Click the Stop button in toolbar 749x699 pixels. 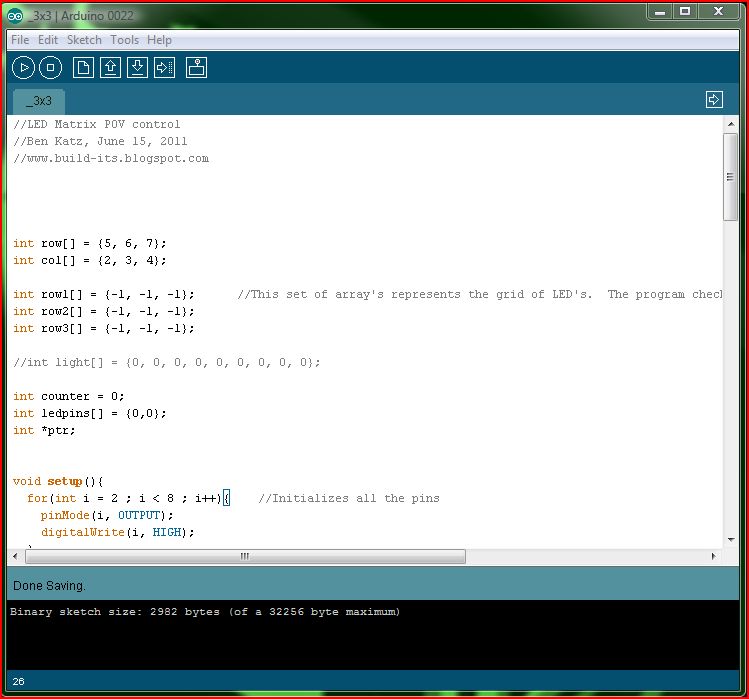pyautogui.click(x=50, y=67)
